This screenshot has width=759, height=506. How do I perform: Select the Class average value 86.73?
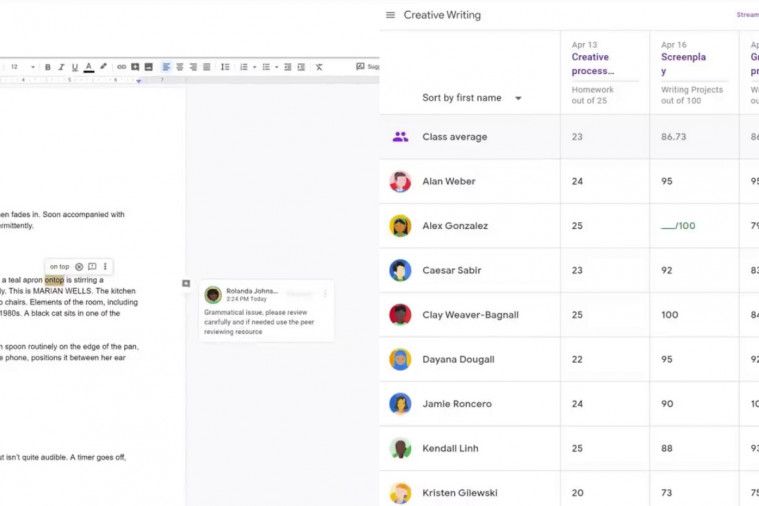pos(674,137)
